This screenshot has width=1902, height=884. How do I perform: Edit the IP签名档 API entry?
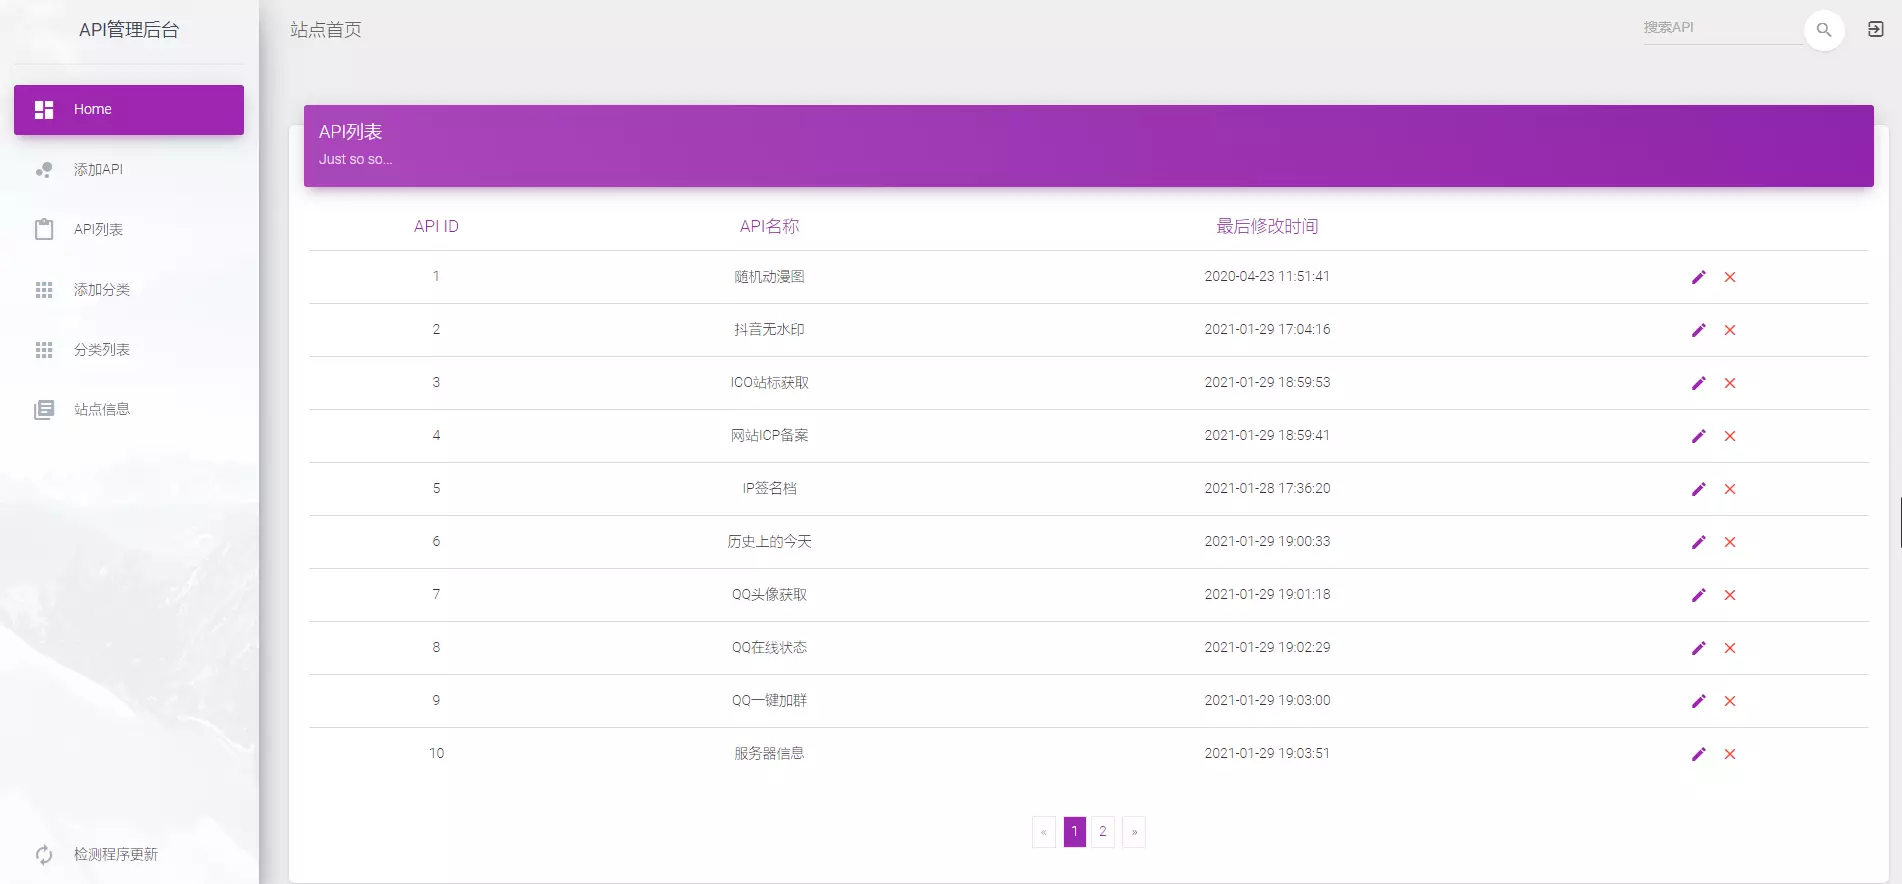coord(1698,489)
